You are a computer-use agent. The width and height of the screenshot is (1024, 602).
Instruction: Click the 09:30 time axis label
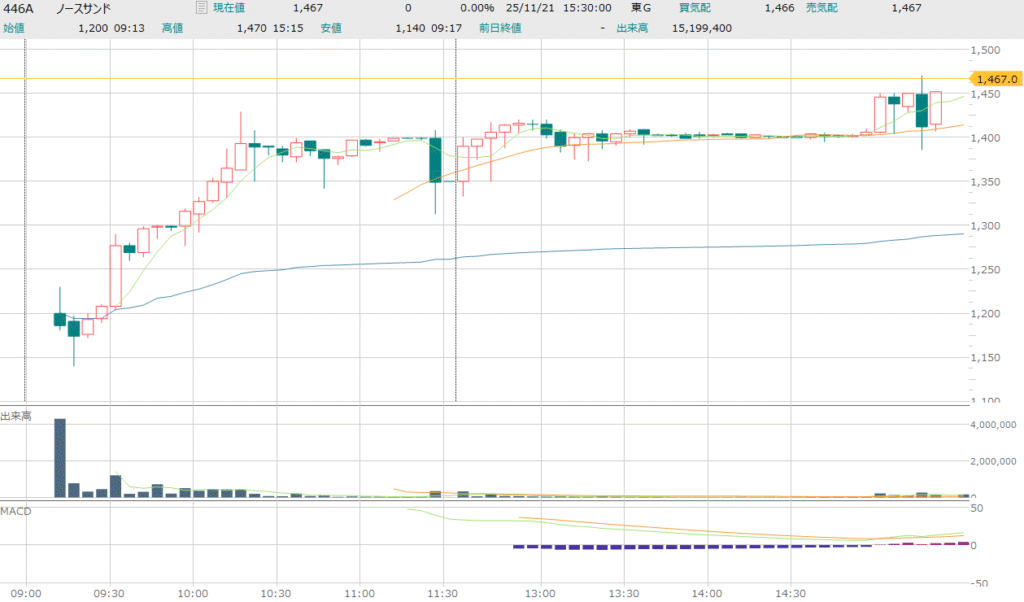point(109,592)
